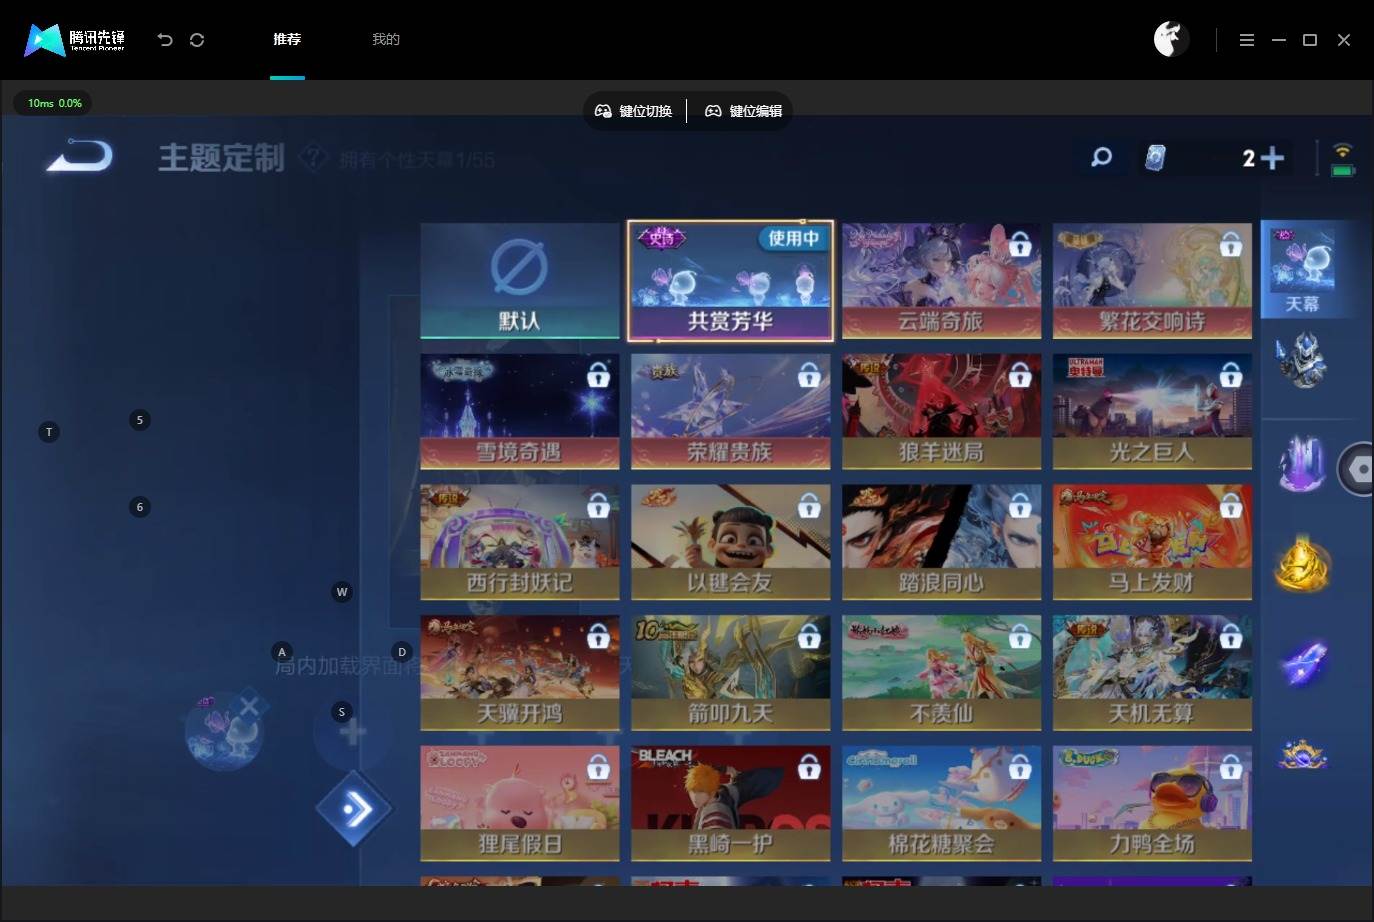The height and width of the screenshot is (922, 1374).
Task: Open the help question mark next to 主题定制
Action: 313,158
